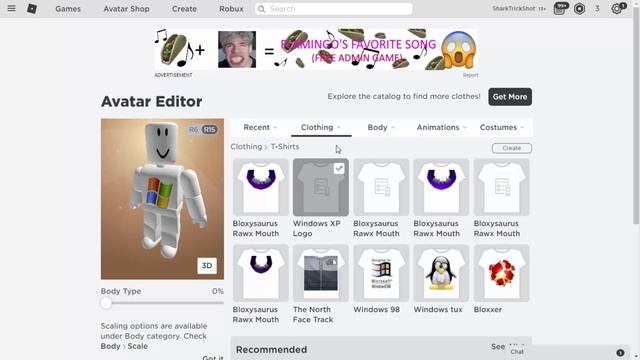
Task: Select the Bloxxer t-shirt
Action: point(501,273)
